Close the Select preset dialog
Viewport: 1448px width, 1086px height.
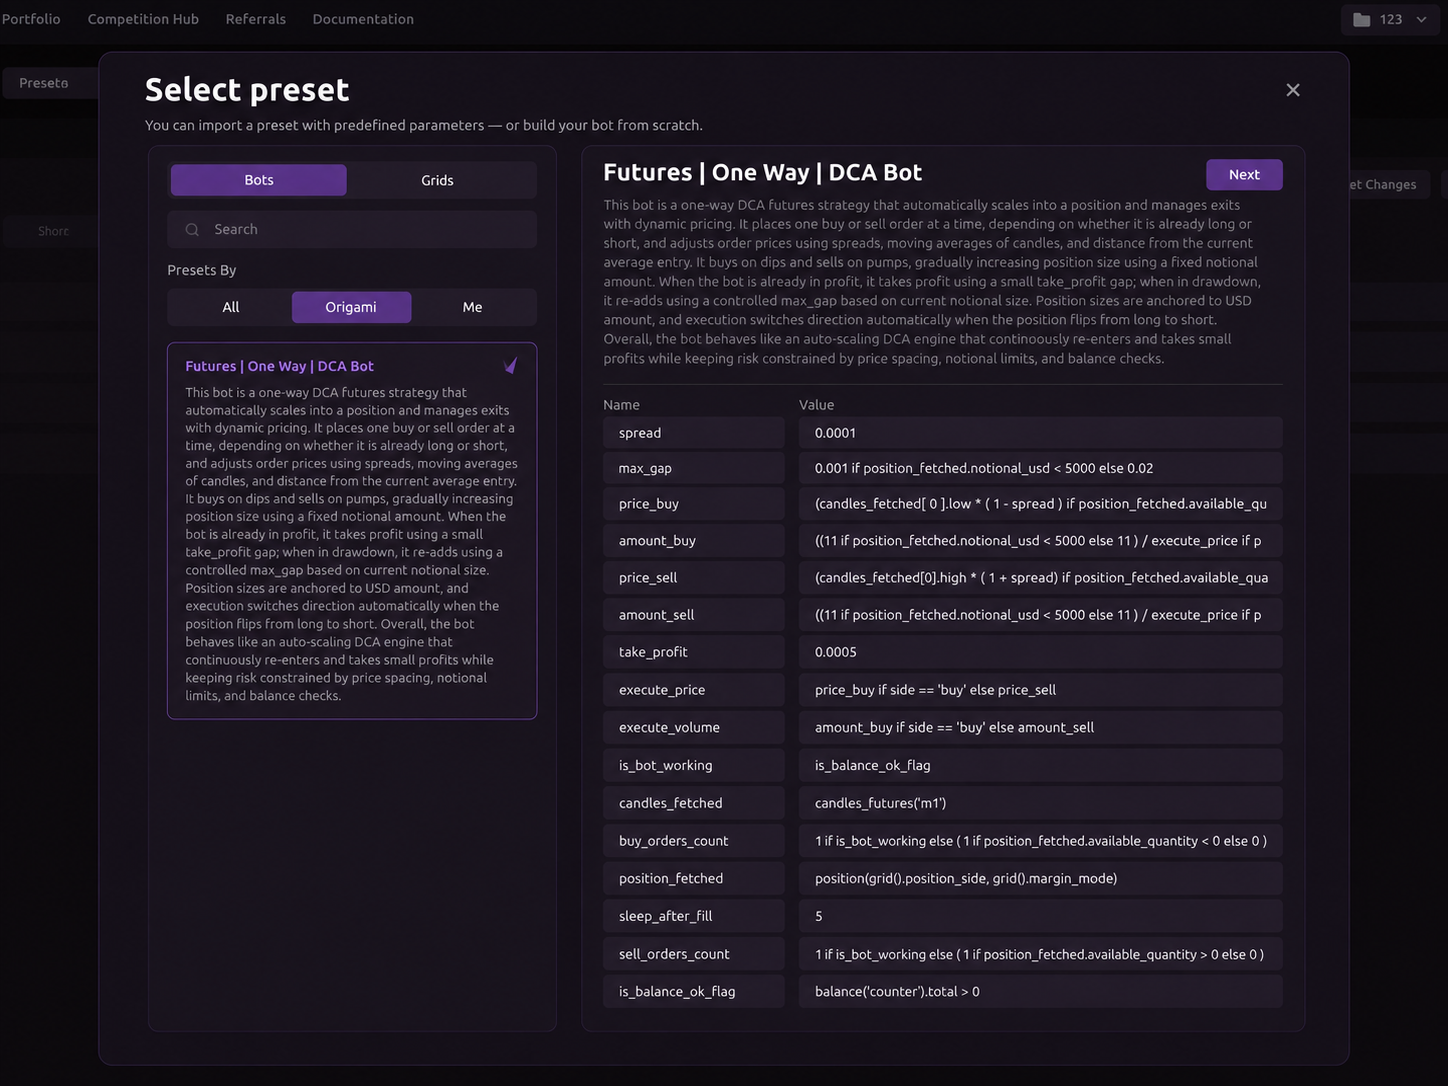[x=1293, y=90]
